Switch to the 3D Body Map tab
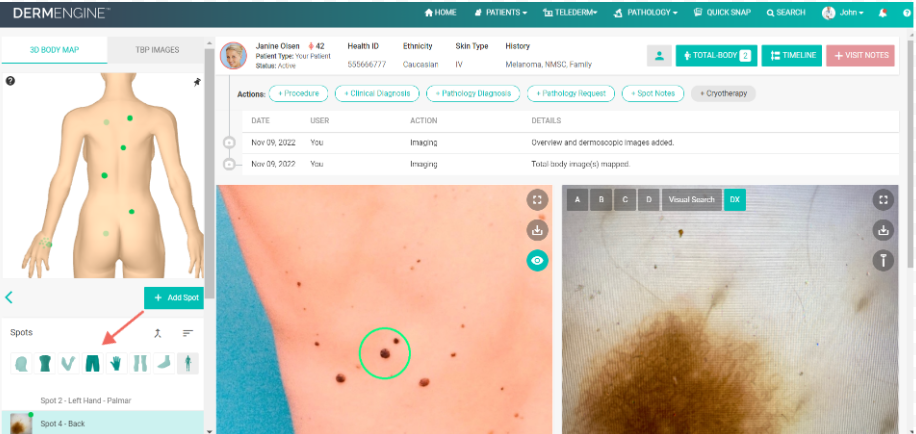The height and width of the screenshot is (434, 916). 54,50
